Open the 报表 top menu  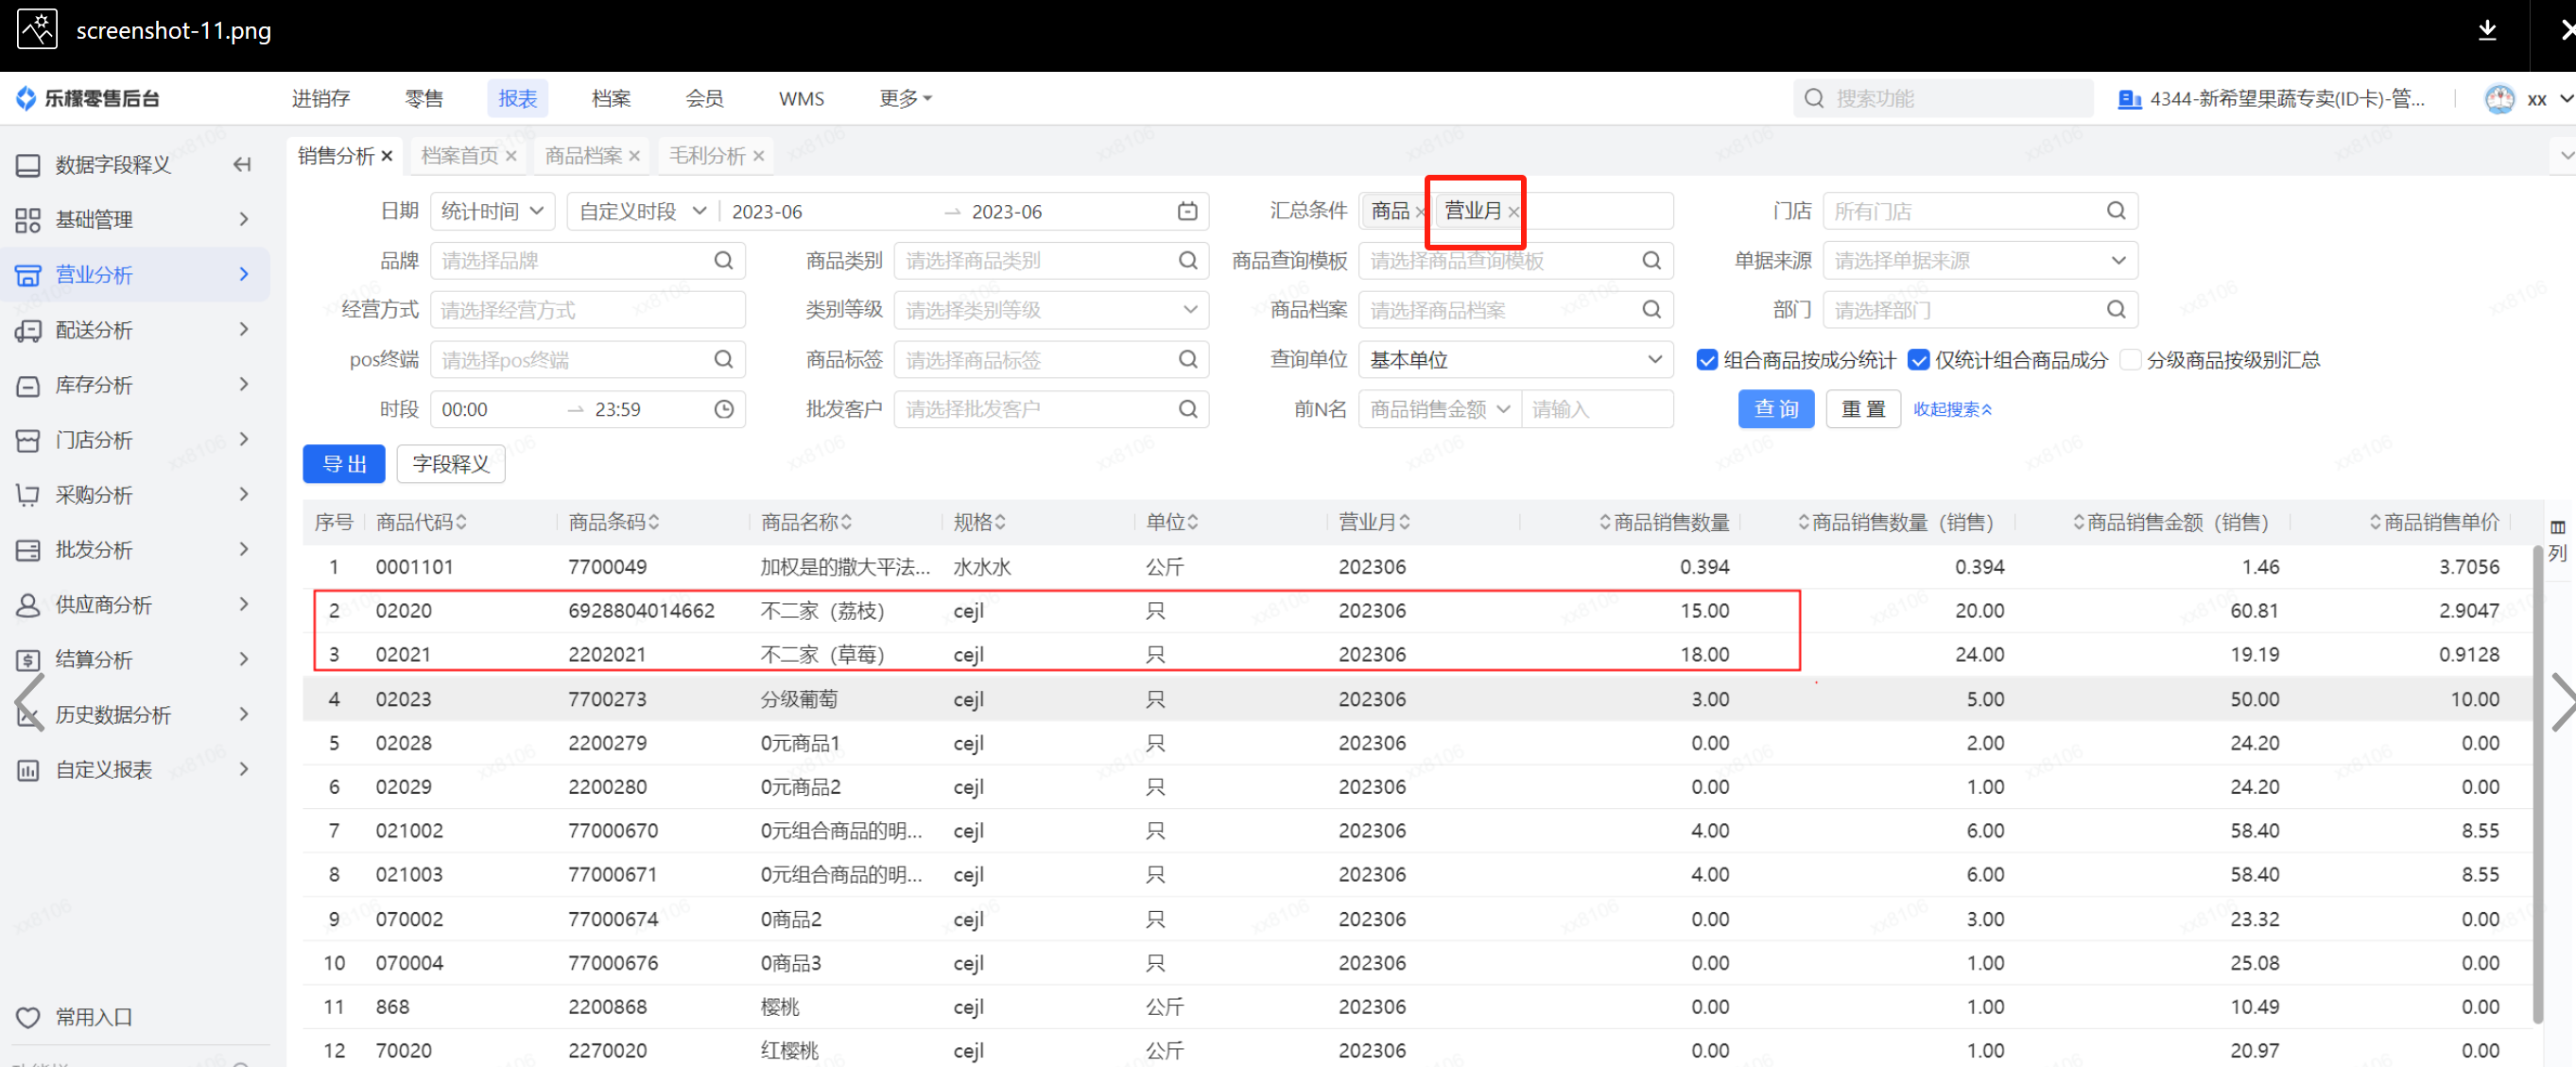(x=518, y=98)
